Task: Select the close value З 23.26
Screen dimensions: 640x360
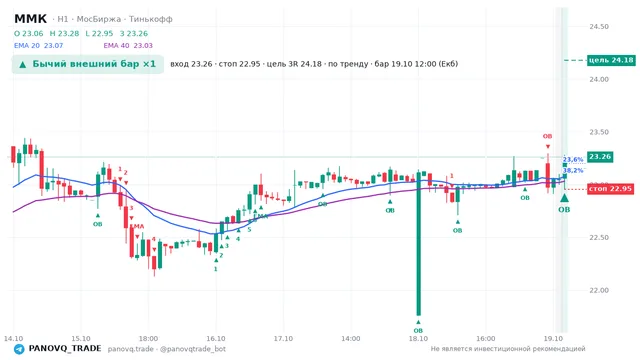Action: tap(134, 33)
